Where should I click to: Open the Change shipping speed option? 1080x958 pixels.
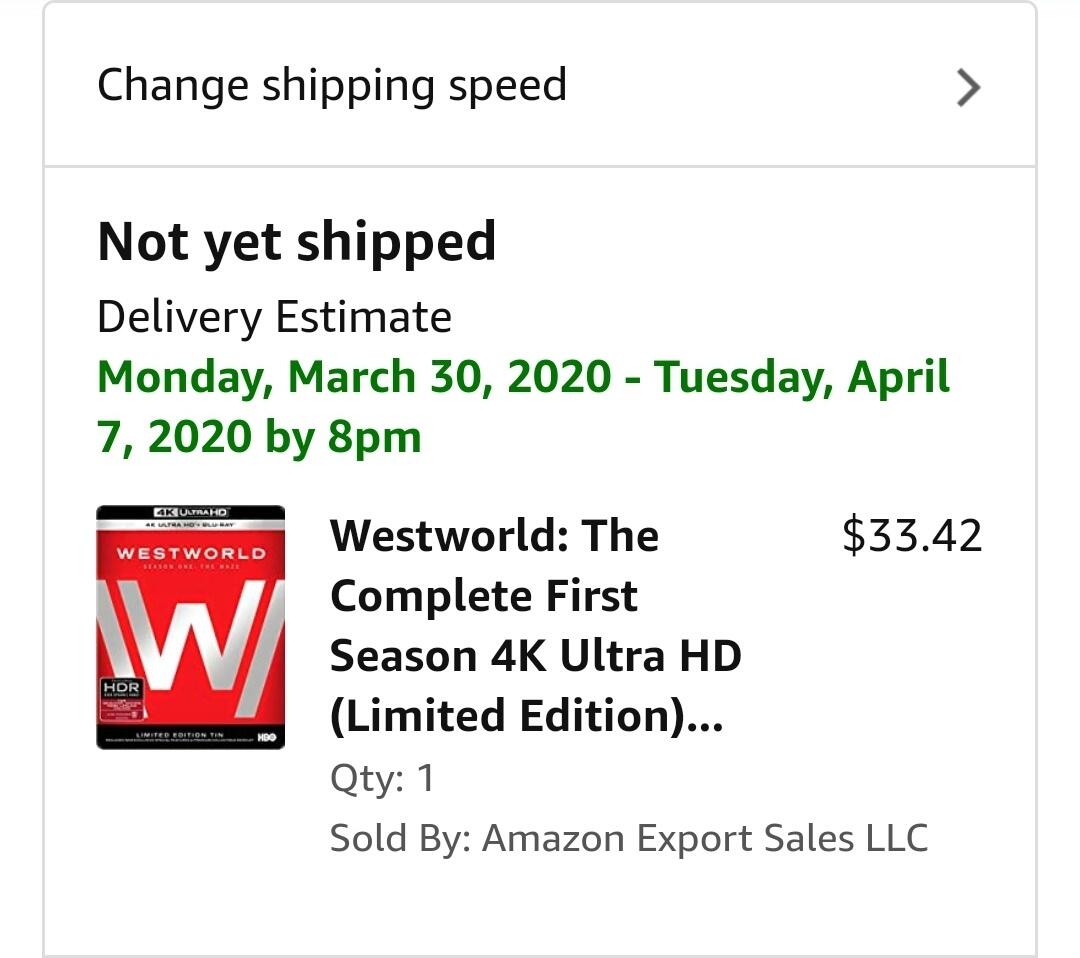point(332,85)
